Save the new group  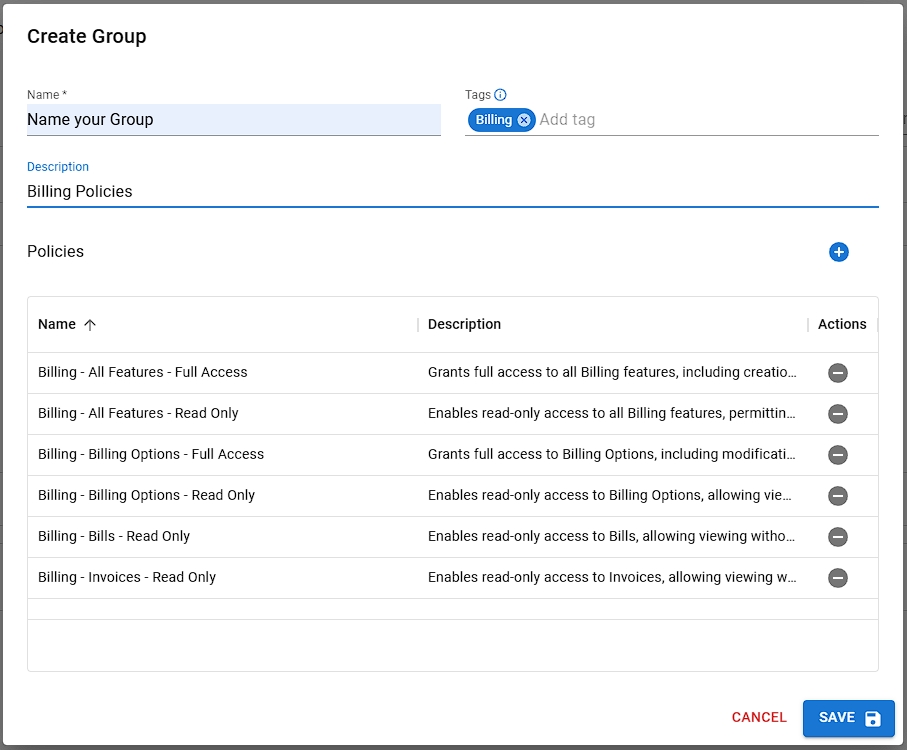coord(848,718)
